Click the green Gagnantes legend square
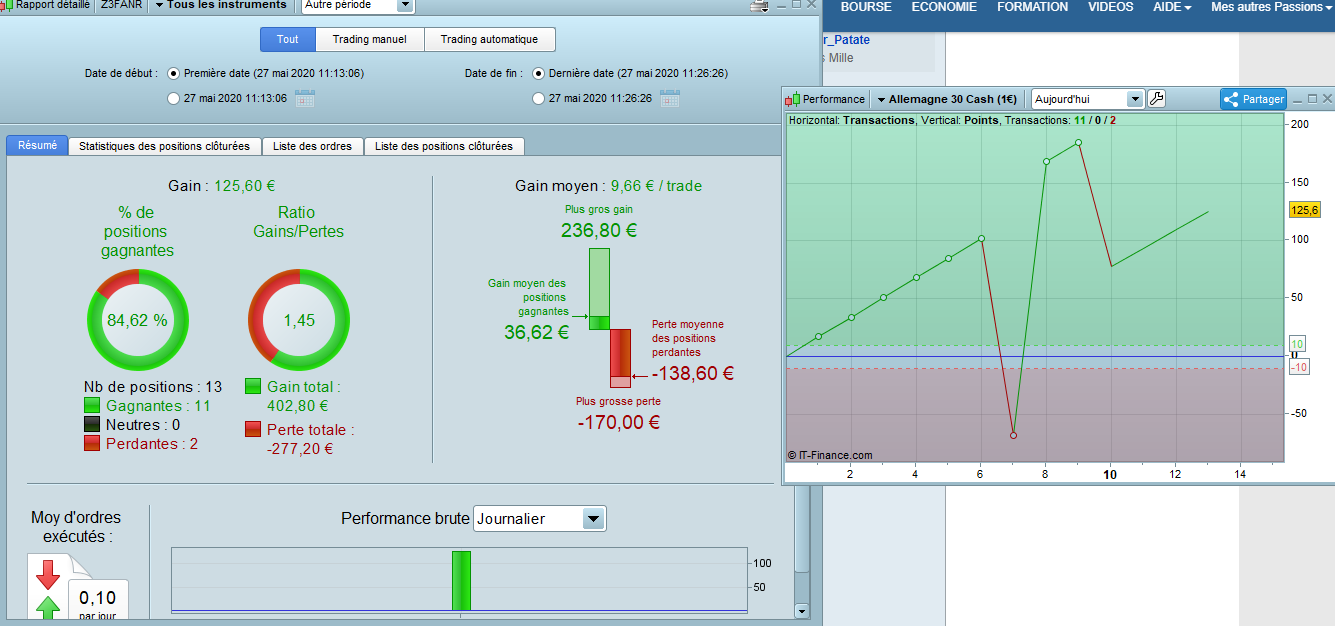This screenshot has width=1335, height=626. coord(92,405)
